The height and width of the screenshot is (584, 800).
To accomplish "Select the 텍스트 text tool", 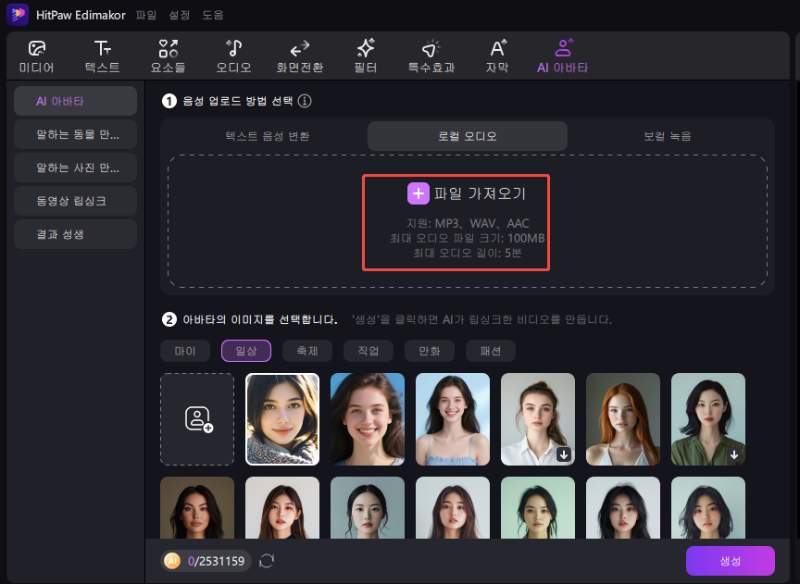I will tap(103, 55).
